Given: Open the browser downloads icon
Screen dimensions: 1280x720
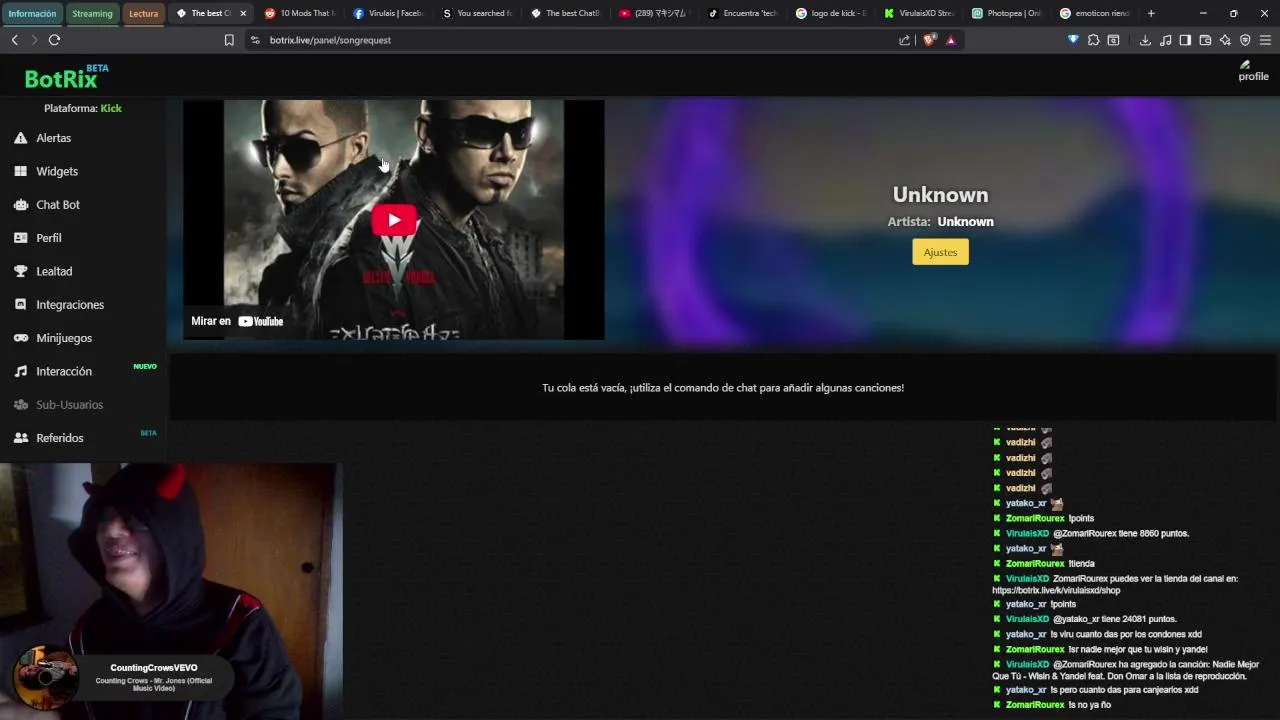Looking at the screenshot, I should (x=1145, y=40).
